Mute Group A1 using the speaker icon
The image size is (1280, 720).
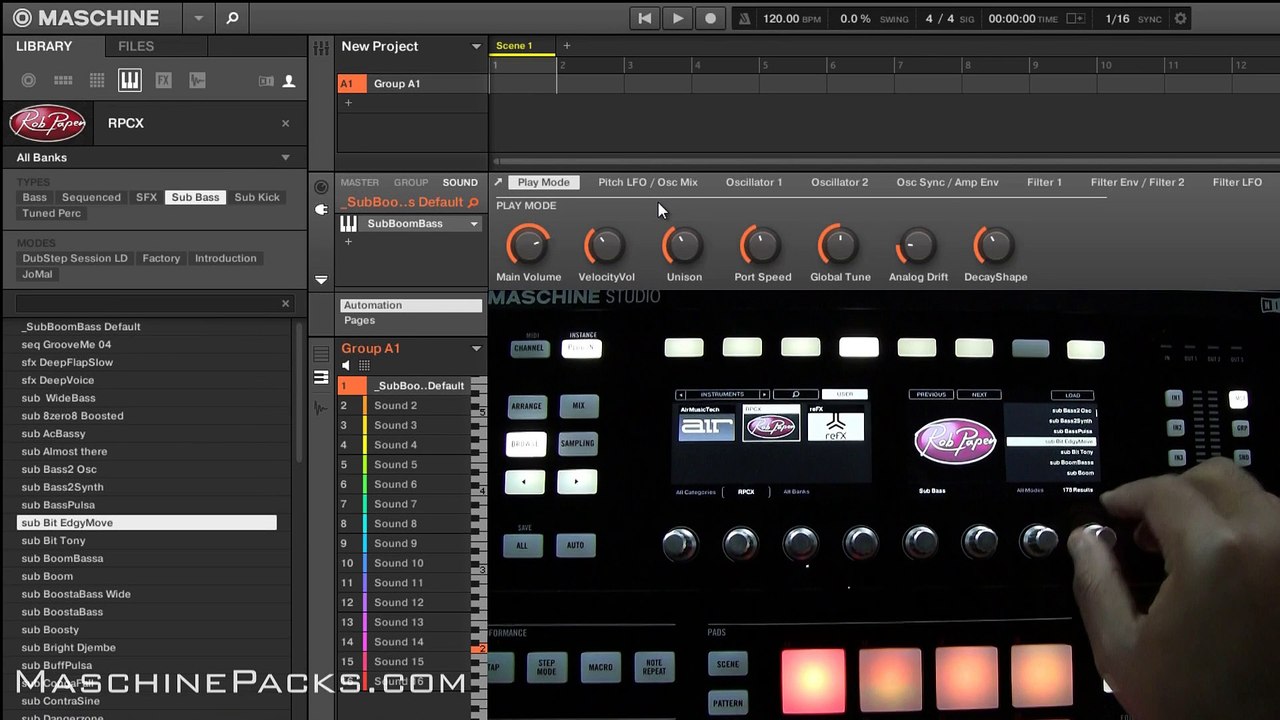[348, 366]
